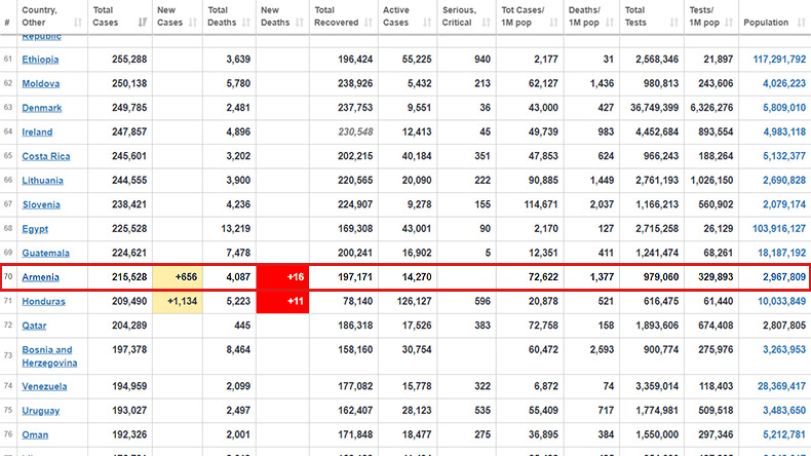Sort by Serious, Critical column icon
Screen dimensions: 811x456
[486, 22]
